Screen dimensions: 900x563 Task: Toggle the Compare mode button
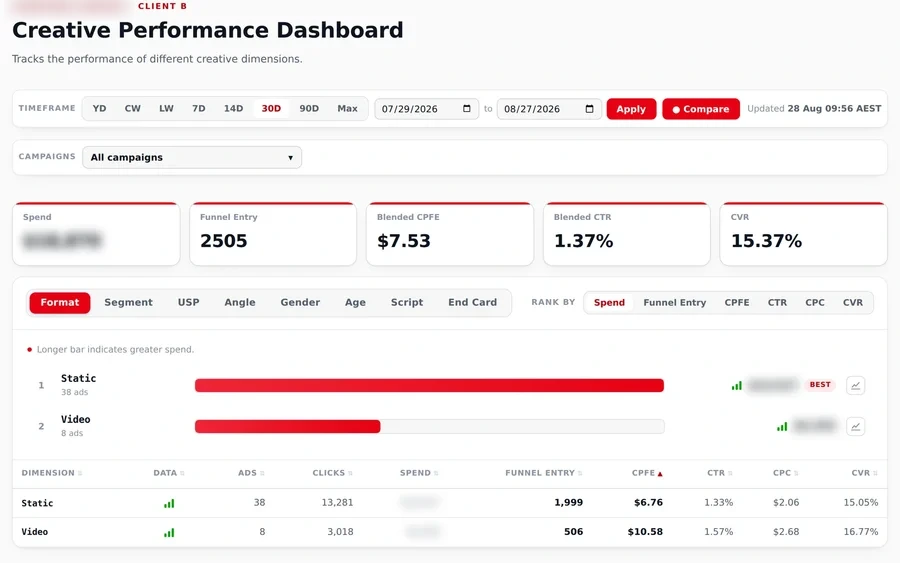(701, 109)
